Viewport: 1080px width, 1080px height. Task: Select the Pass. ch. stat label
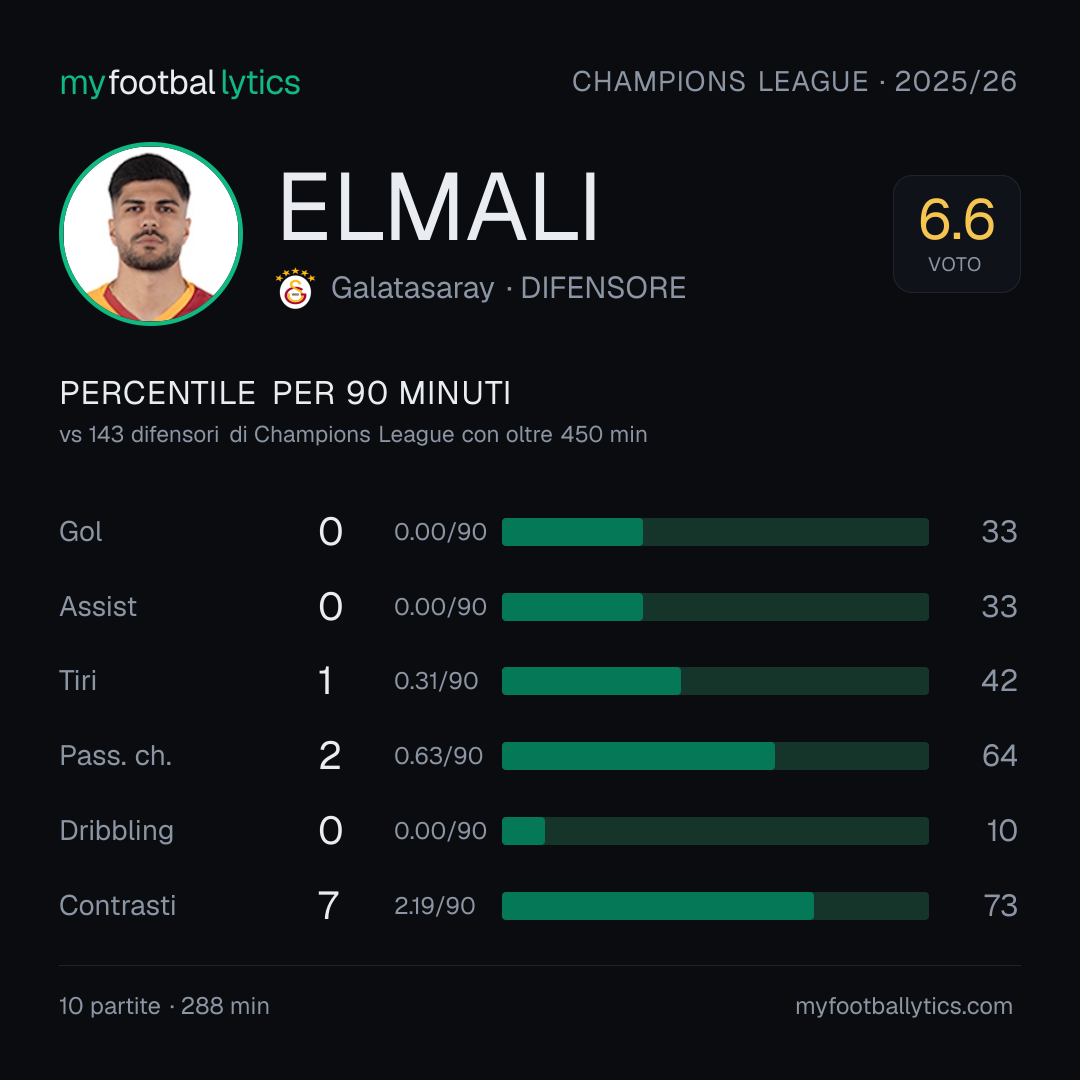tap(116, 756)
